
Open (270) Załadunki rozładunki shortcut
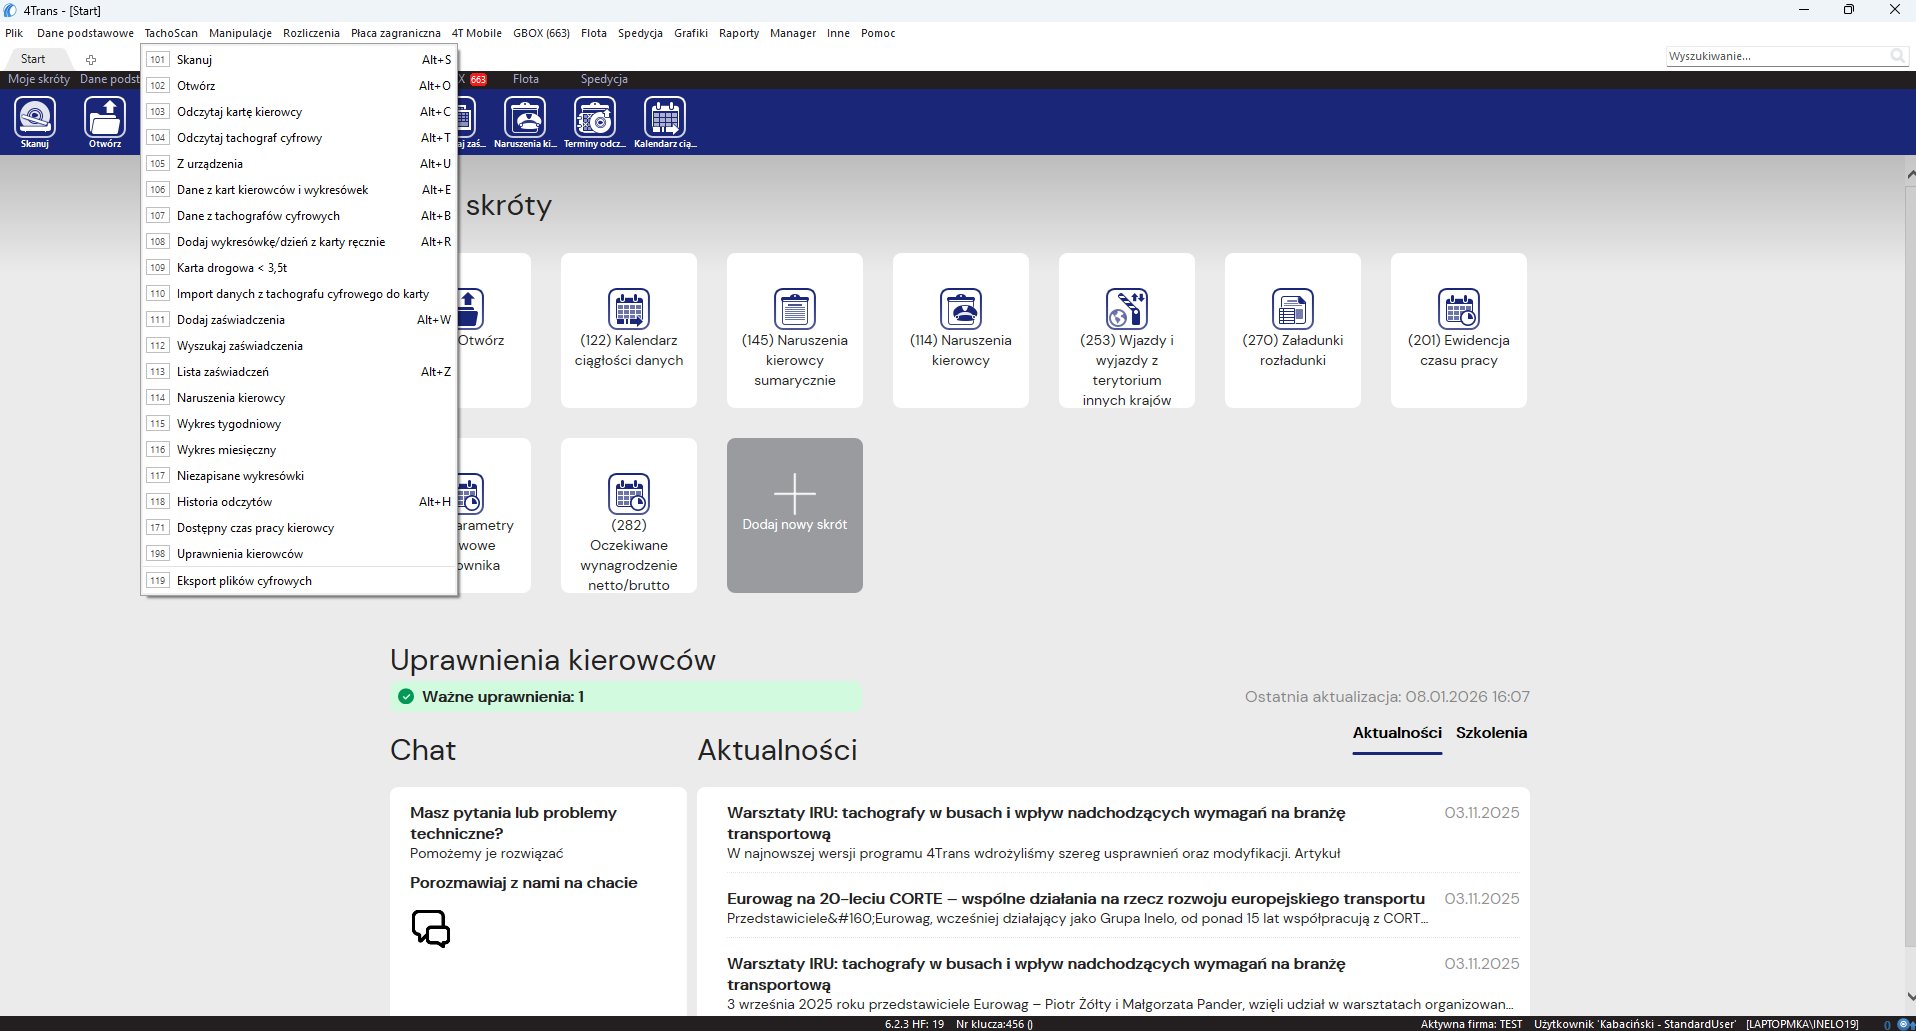pyautogui.click(x=1293, y=330)
